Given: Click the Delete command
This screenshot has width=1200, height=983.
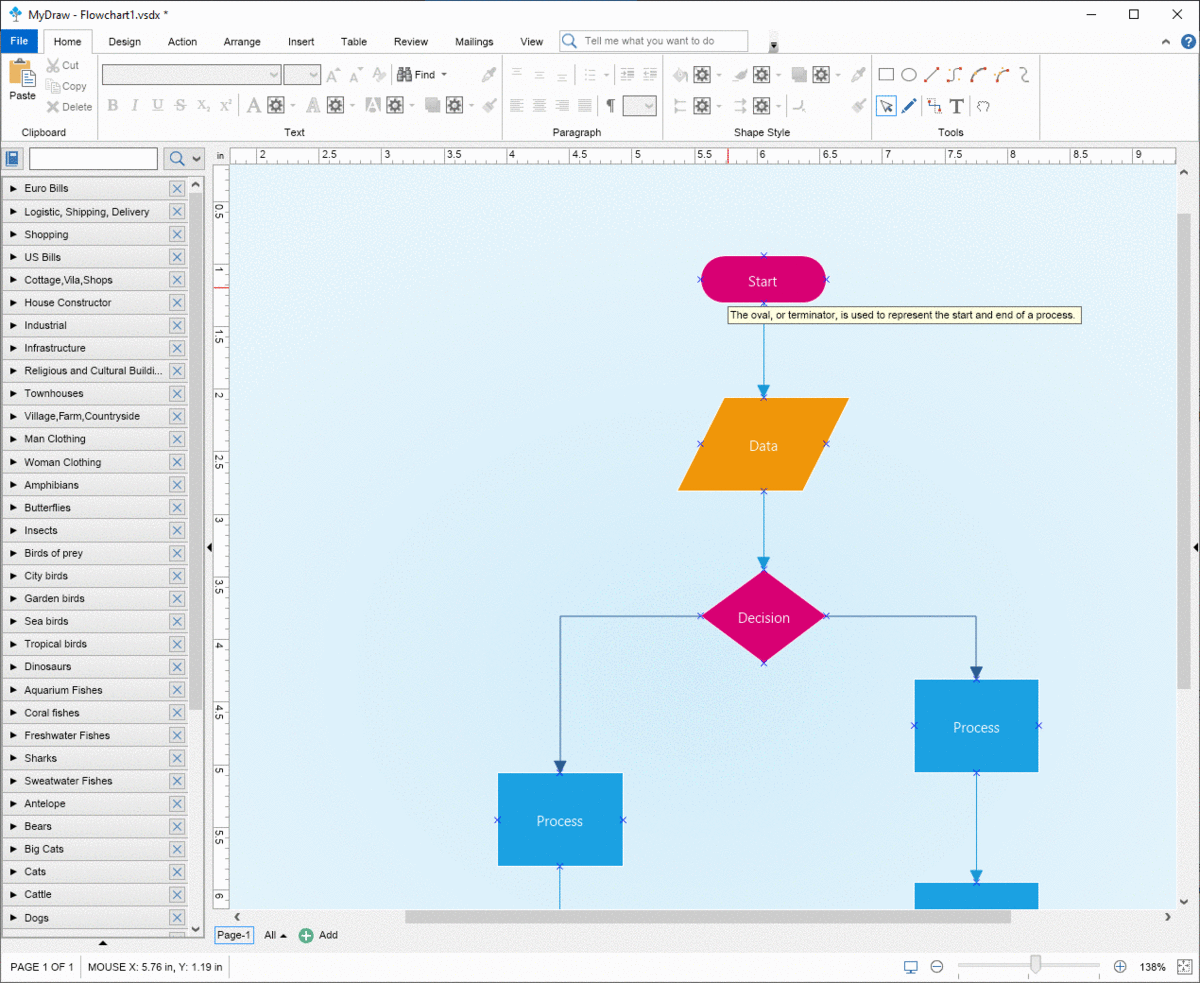Looking at the screenshot, I should tap(68, 107).
